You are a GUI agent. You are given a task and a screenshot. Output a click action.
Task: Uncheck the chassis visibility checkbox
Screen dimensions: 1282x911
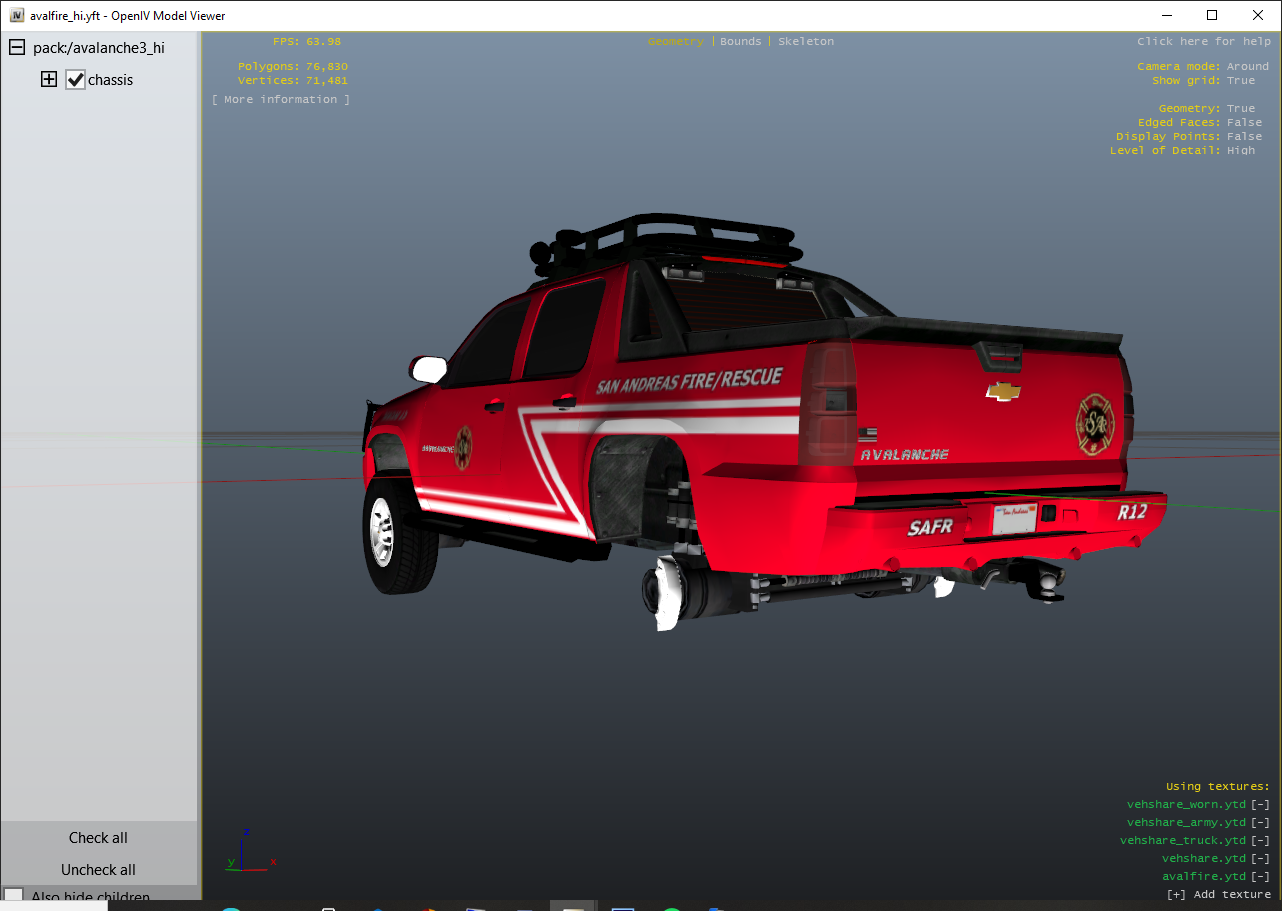(76, 80)
